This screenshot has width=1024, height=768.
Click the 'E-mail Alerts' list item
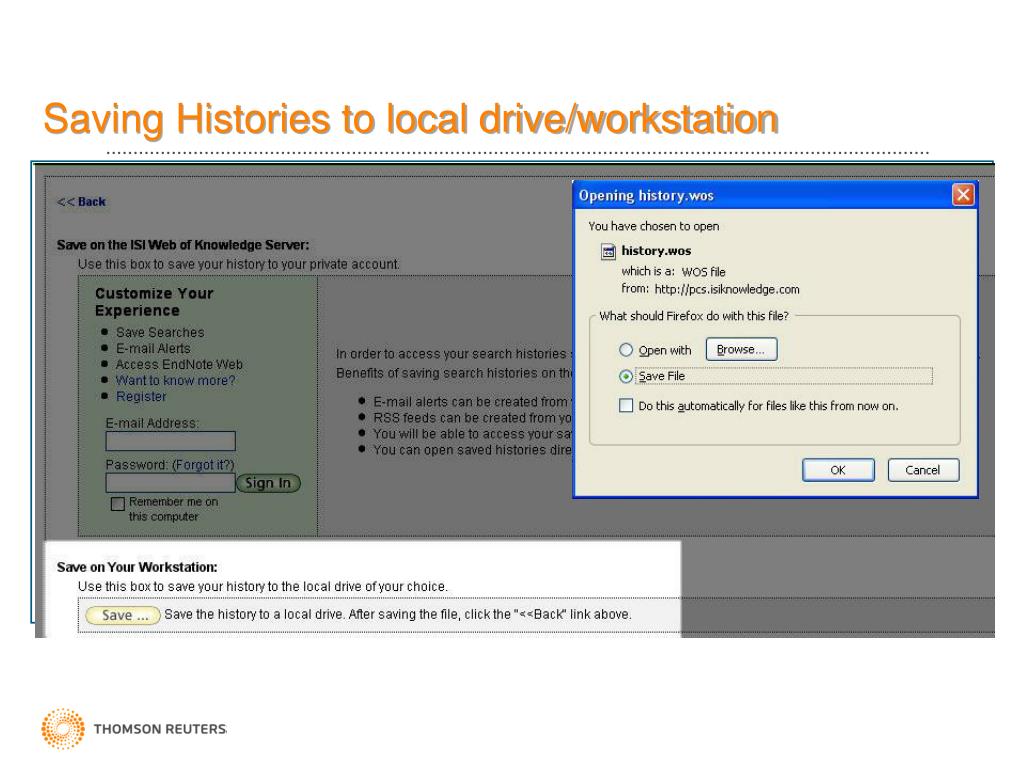pyautogui.click(x=153, y=349)
